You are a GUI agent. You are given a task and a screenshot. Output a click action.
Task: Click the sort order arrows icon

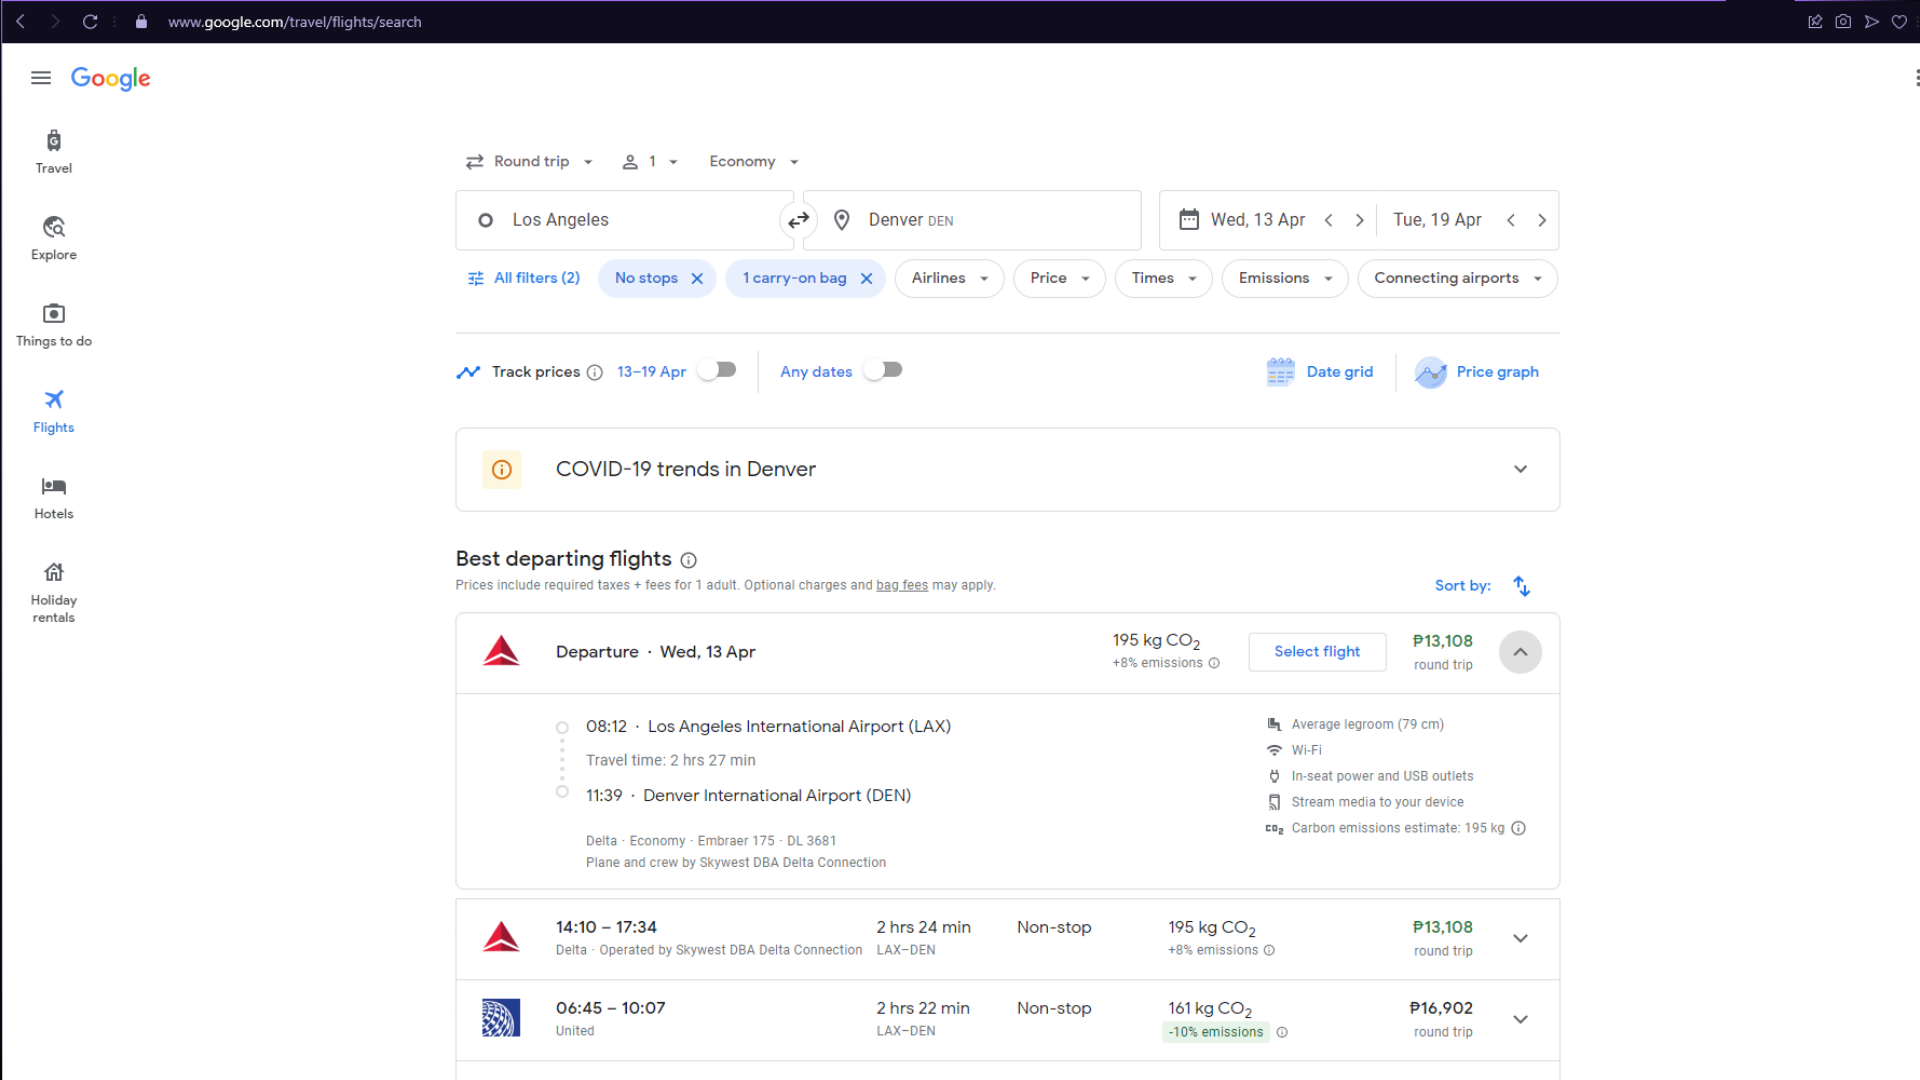tap(1521, 586)
